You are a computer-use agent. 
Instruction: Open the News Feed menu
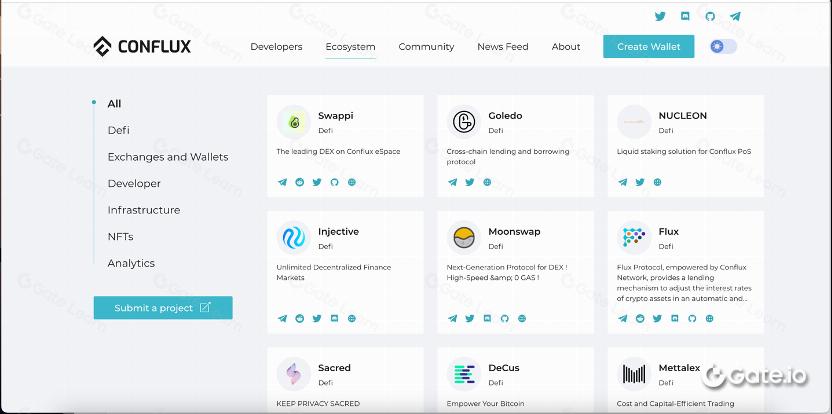pos(502,47)
